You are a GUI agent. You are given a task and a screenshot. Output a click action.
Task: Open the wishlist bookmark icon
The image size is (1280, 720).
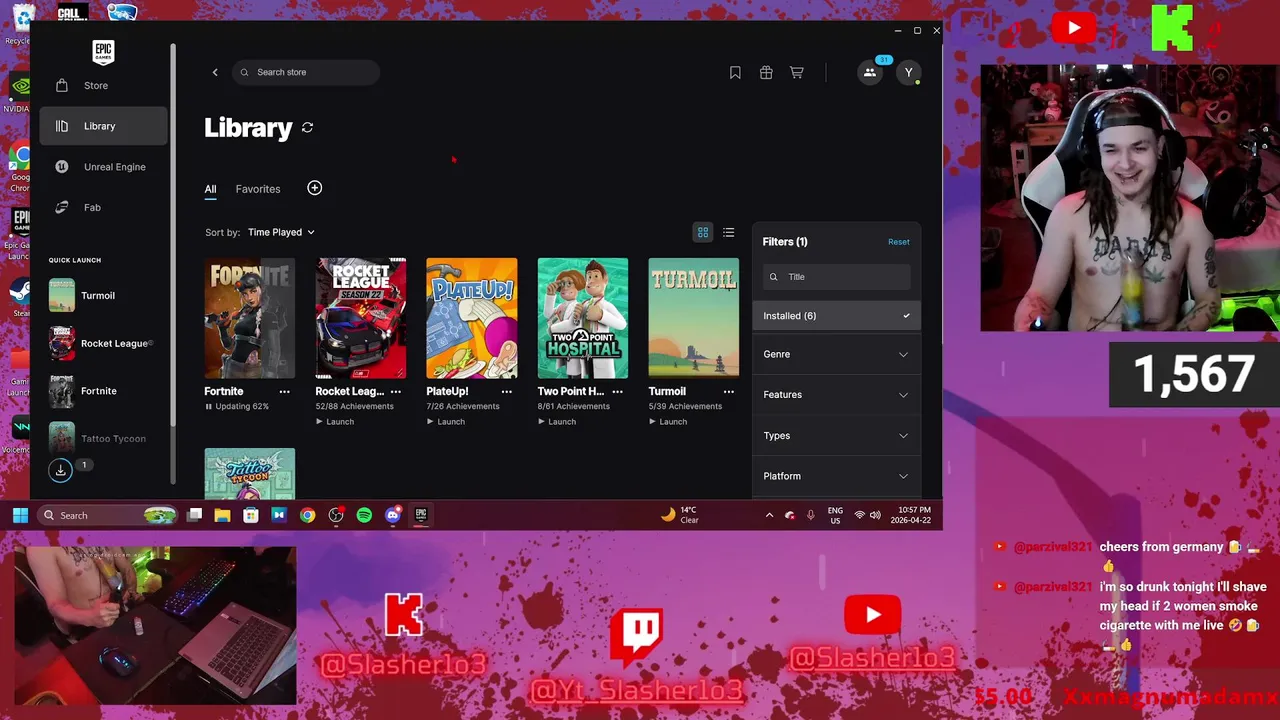point(735,72)
